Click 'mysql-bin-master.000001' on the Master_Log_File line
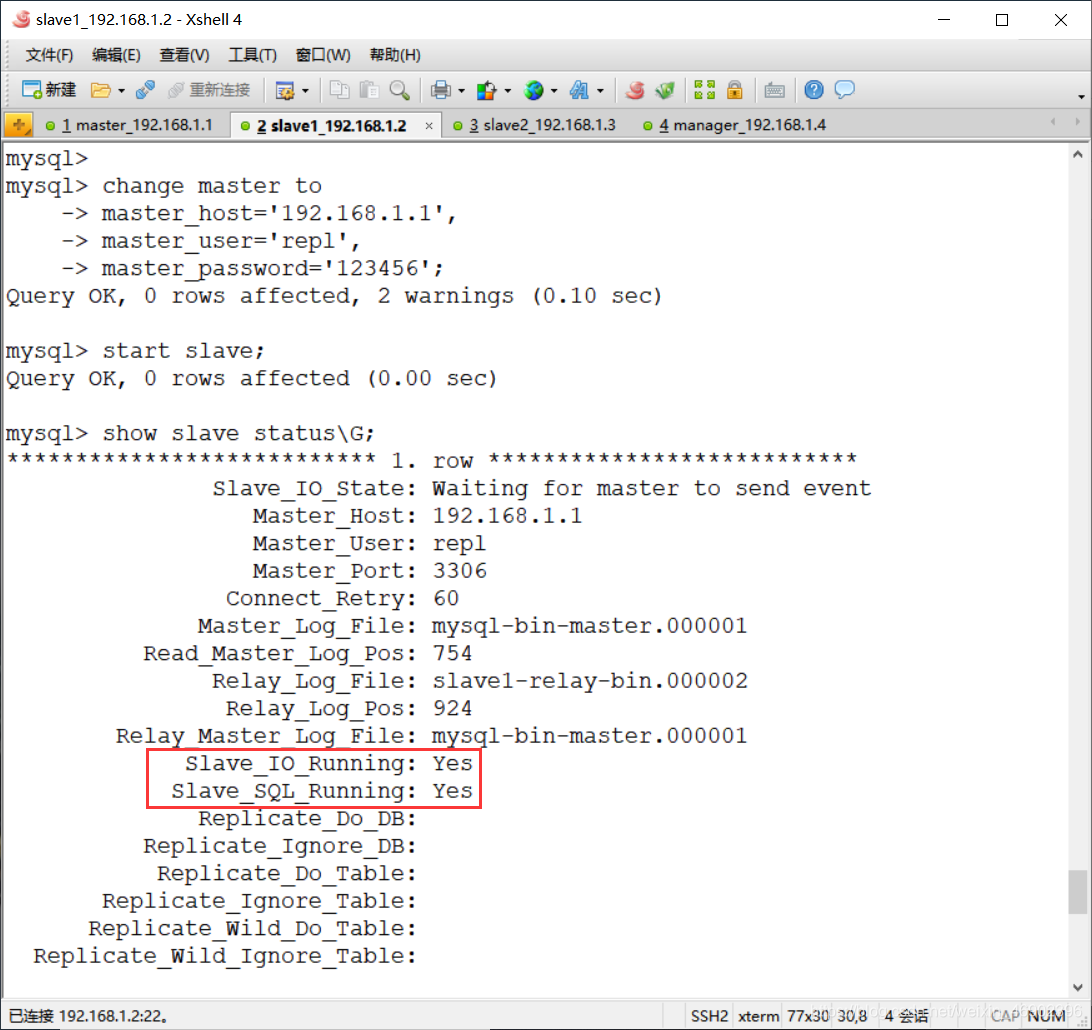The width and height of the screenshot is (1092, 1030). [589, 626]
